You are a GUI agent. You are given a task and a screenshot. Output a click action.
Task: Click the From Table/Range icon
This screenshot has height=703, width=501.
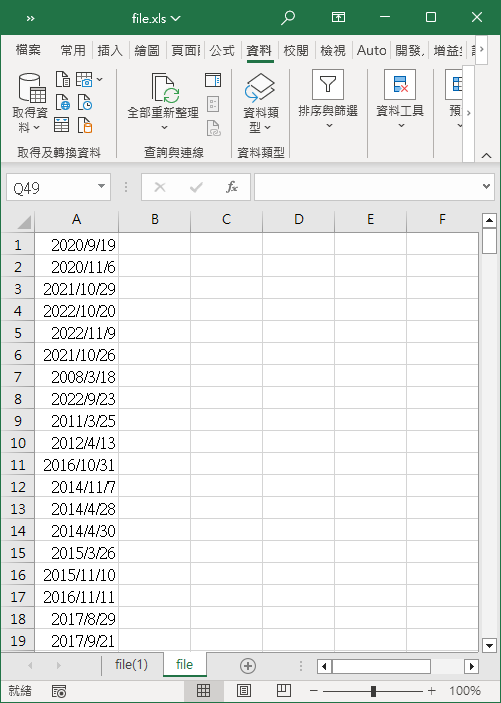[x=62, y=125]
